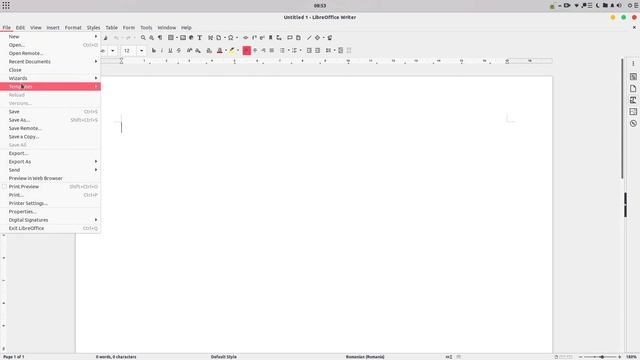Insert a table from the toolbar
The image size is (640, 360).
click(171, 38)
